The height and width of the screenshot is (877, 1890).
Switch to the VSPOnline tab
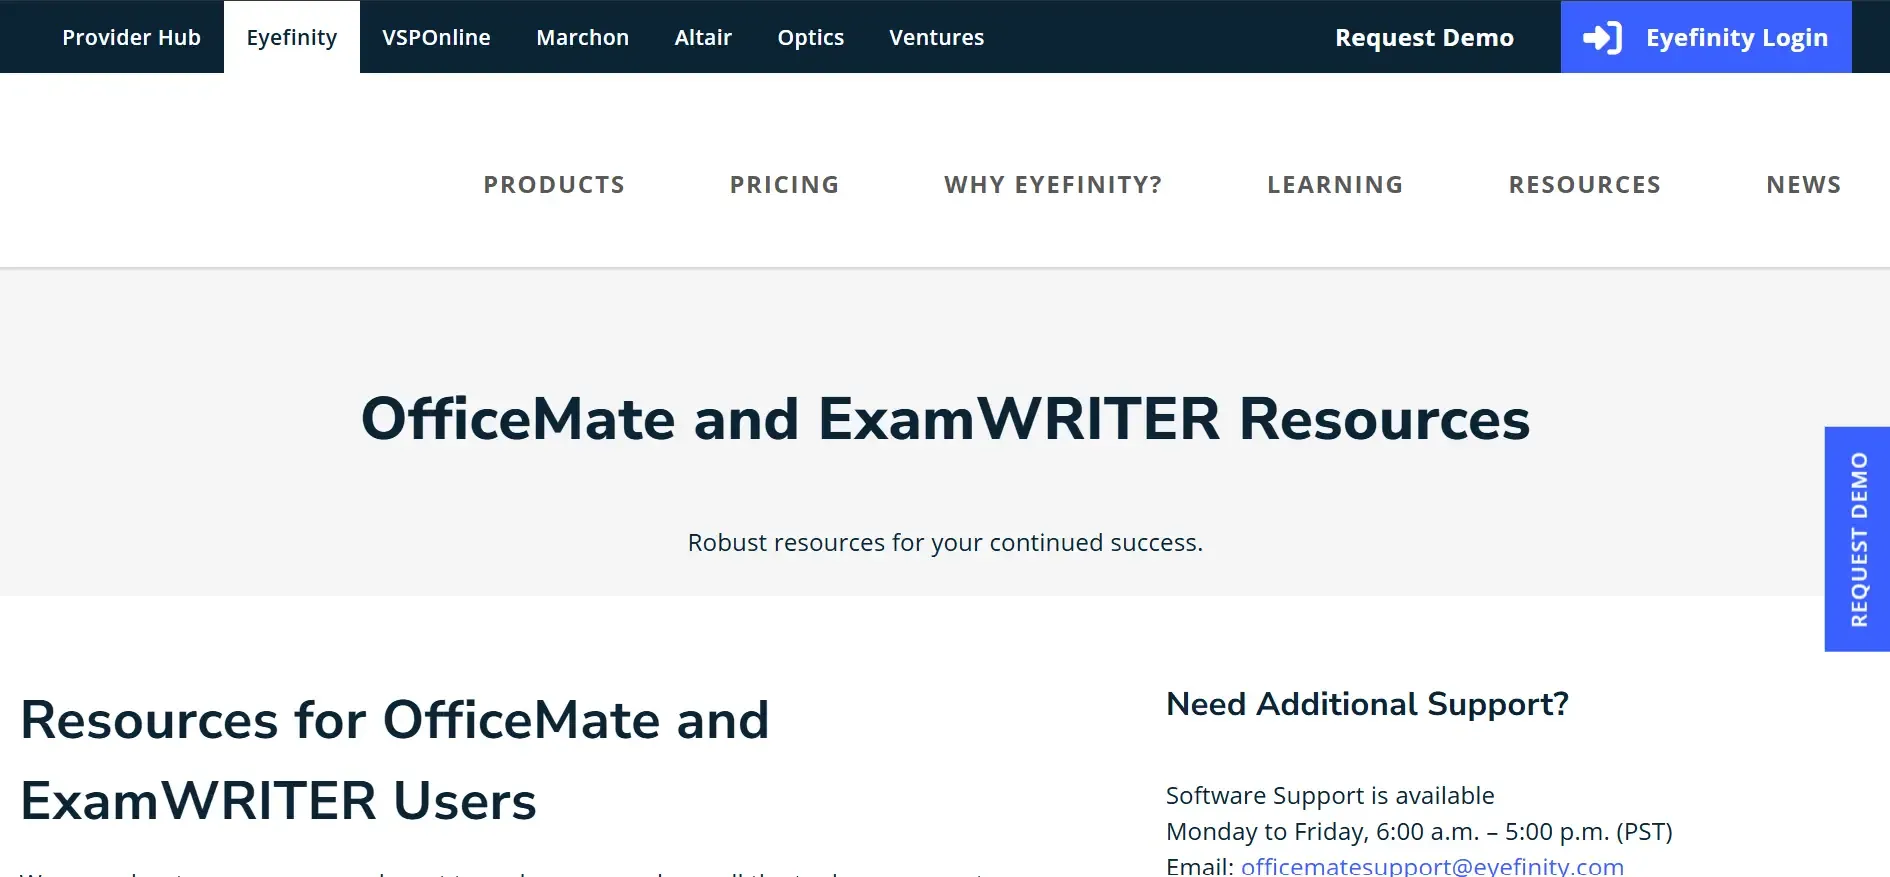[x=436, y=37]
